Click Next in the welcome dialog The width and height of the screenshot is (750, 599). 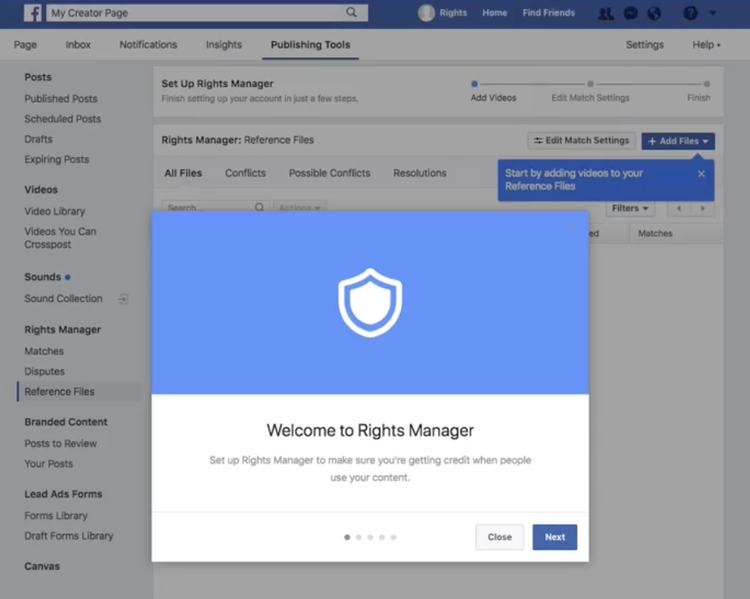click(555, 537)
